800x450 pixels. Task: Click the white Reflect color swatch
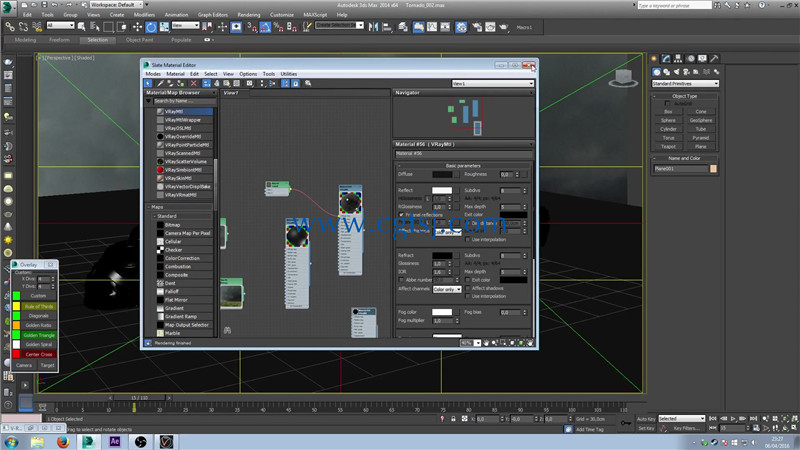442,190
